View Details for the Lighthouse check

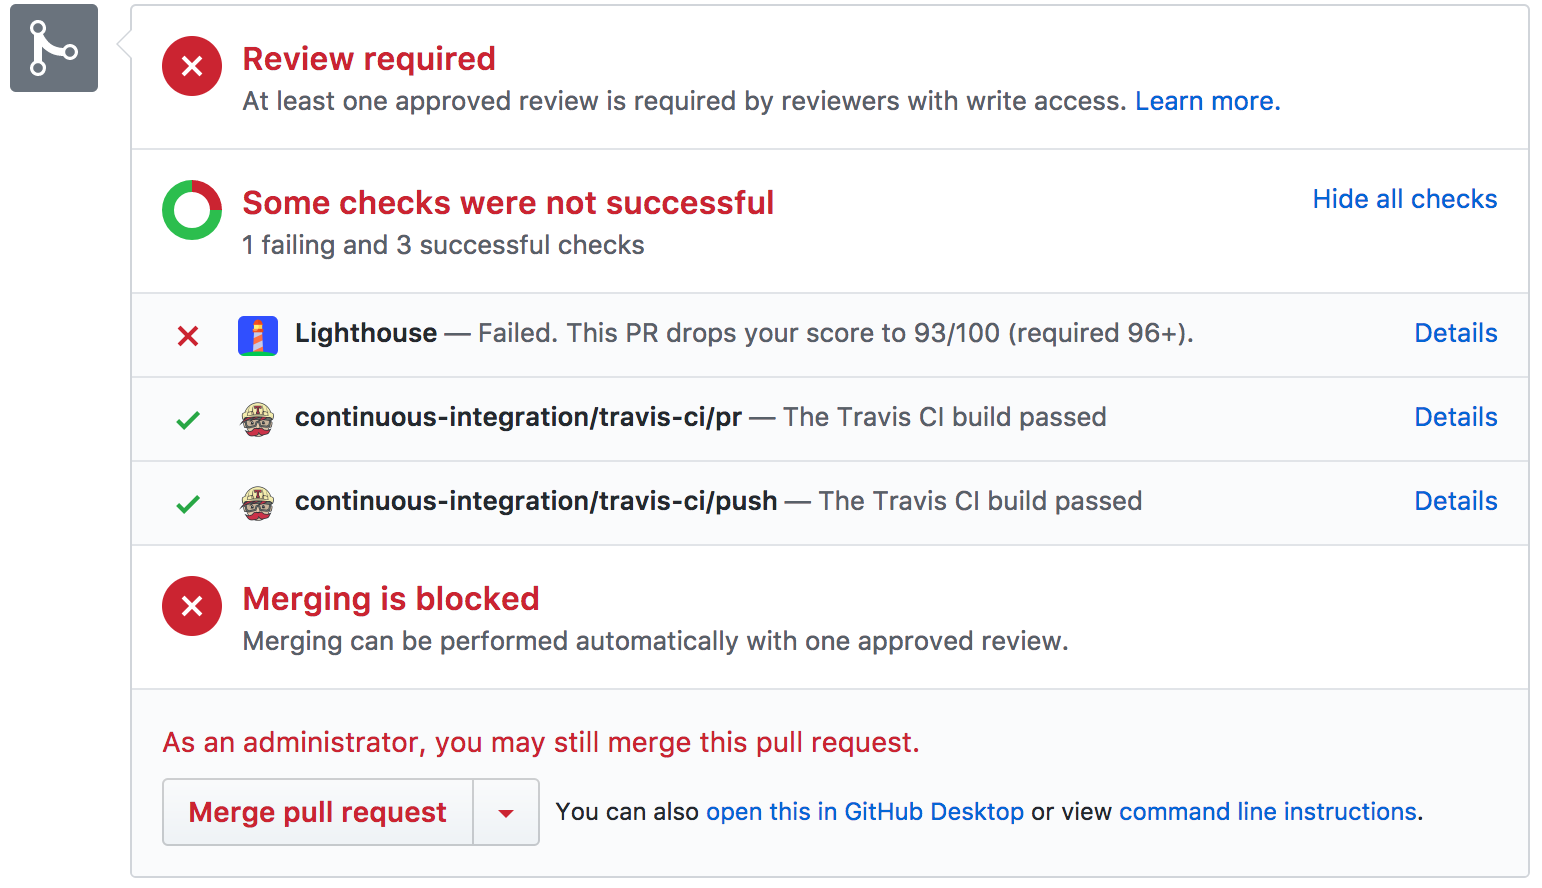click(x=1455, y=333)
